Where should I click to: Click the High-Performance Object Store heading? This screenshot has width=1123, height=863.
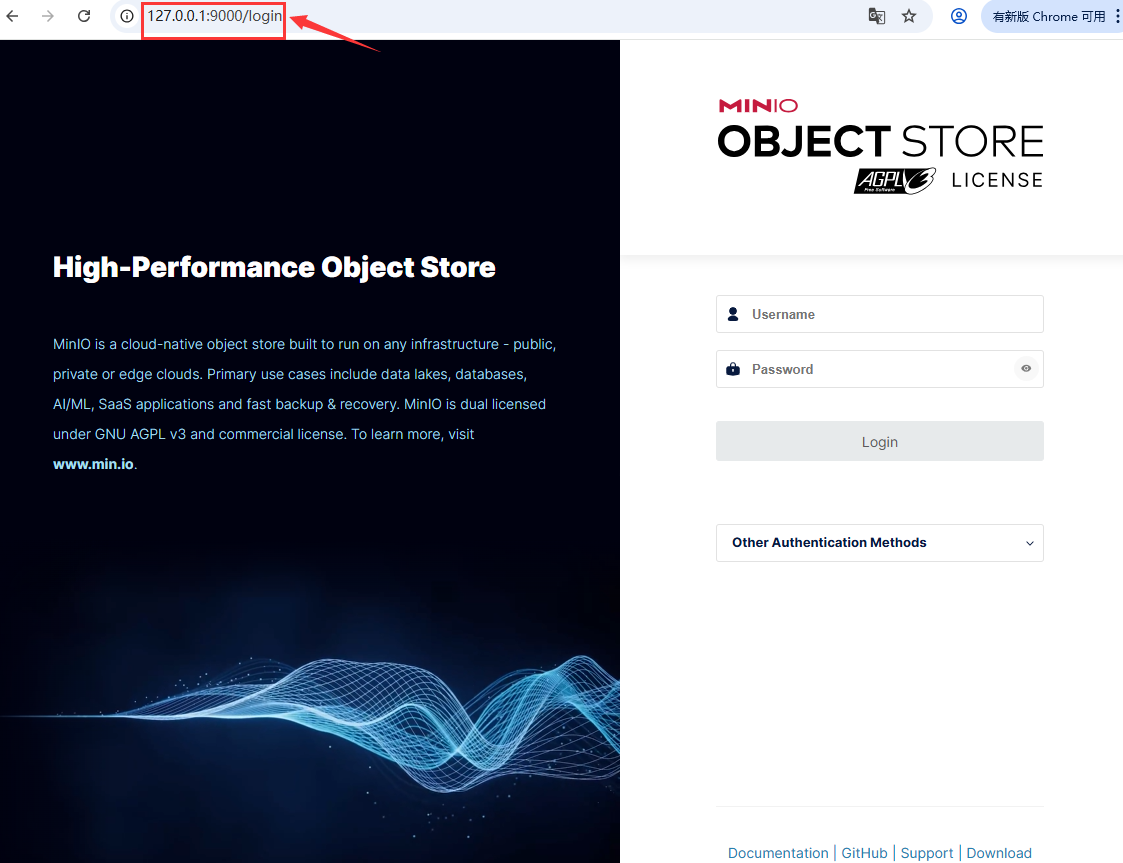click(x=274, y=267)
